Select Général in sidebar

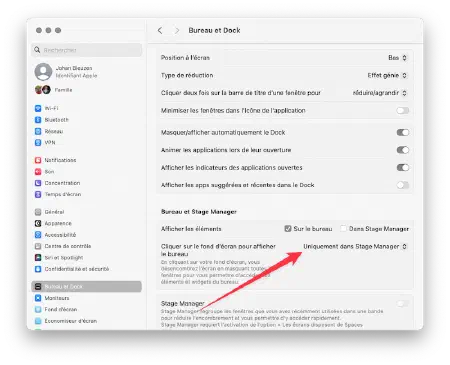click(87, 212)
